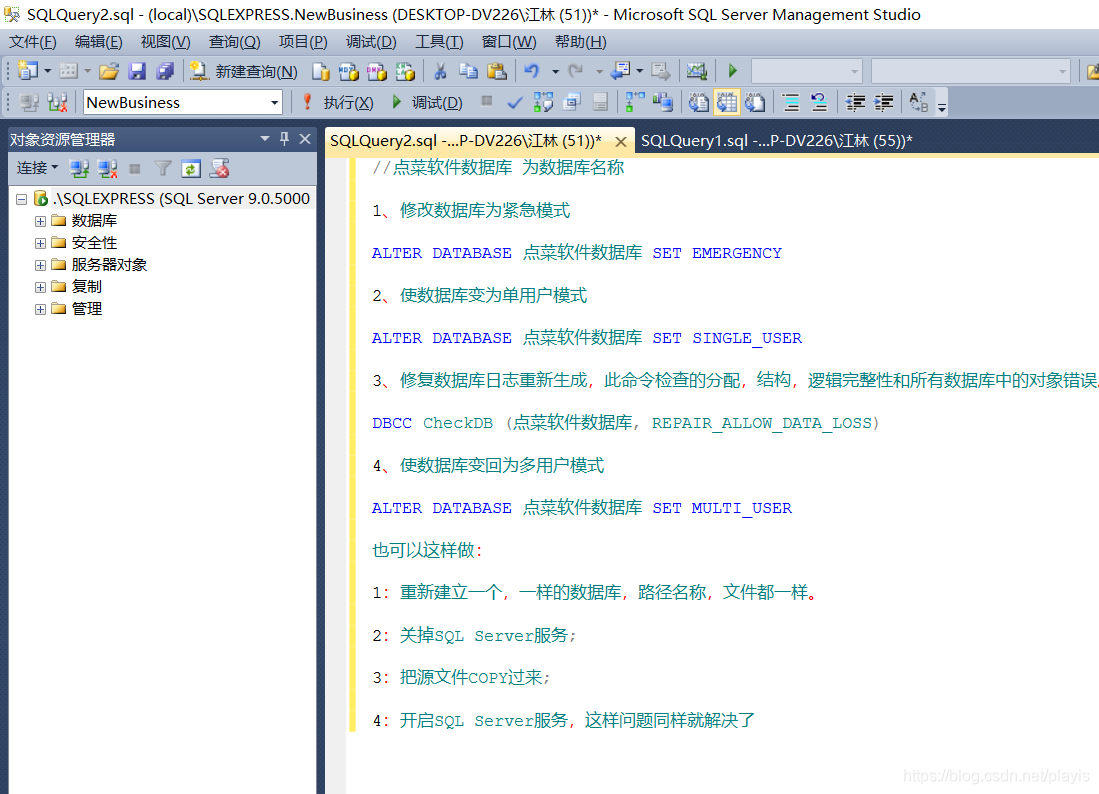Open the 调试(D) menu in menu bar
Screen dimensions: 1099x794
[371, 42]
